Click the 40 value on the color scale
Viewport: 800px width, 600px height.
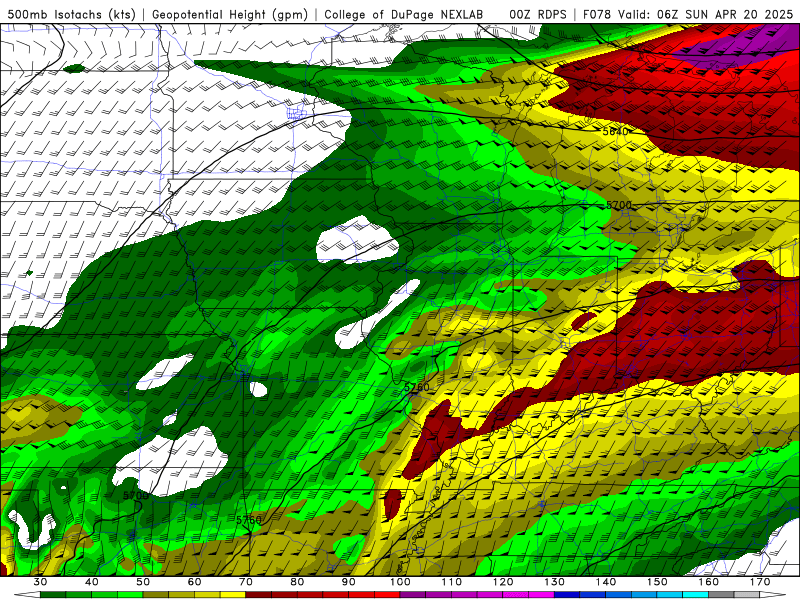tap(92, 582)
